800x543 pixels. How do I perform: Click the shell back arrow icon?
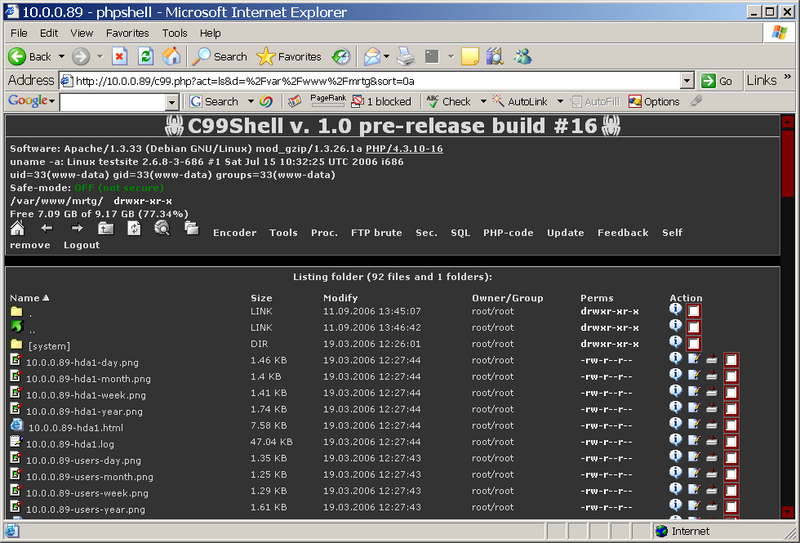tap(47, 229)
